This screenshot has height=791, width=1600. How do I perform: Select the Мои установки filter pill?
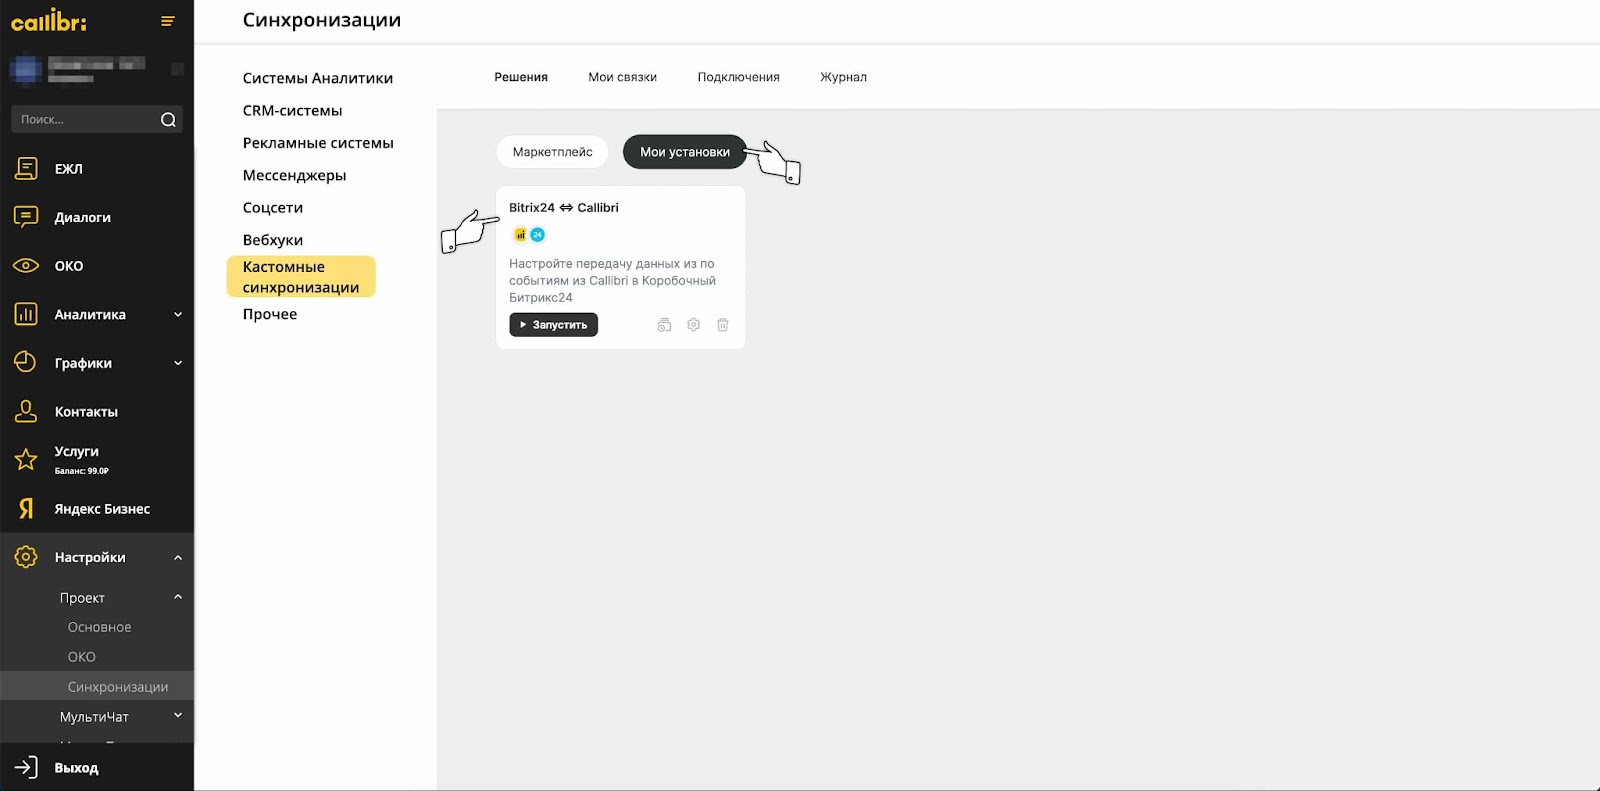pos(685,152)
